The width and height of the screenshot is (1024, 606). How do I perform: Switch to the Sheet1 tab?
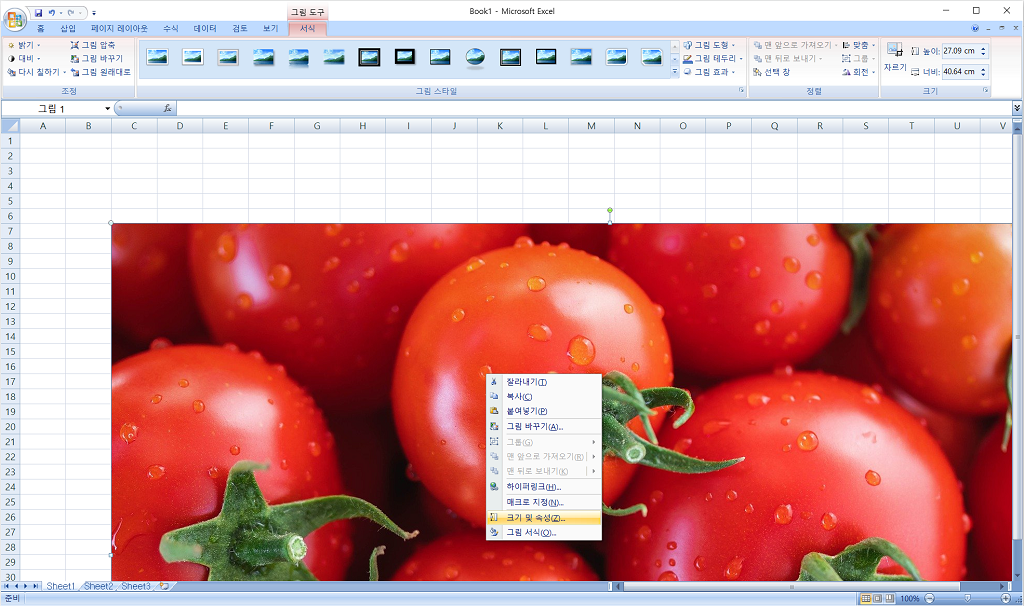point(61,586)
